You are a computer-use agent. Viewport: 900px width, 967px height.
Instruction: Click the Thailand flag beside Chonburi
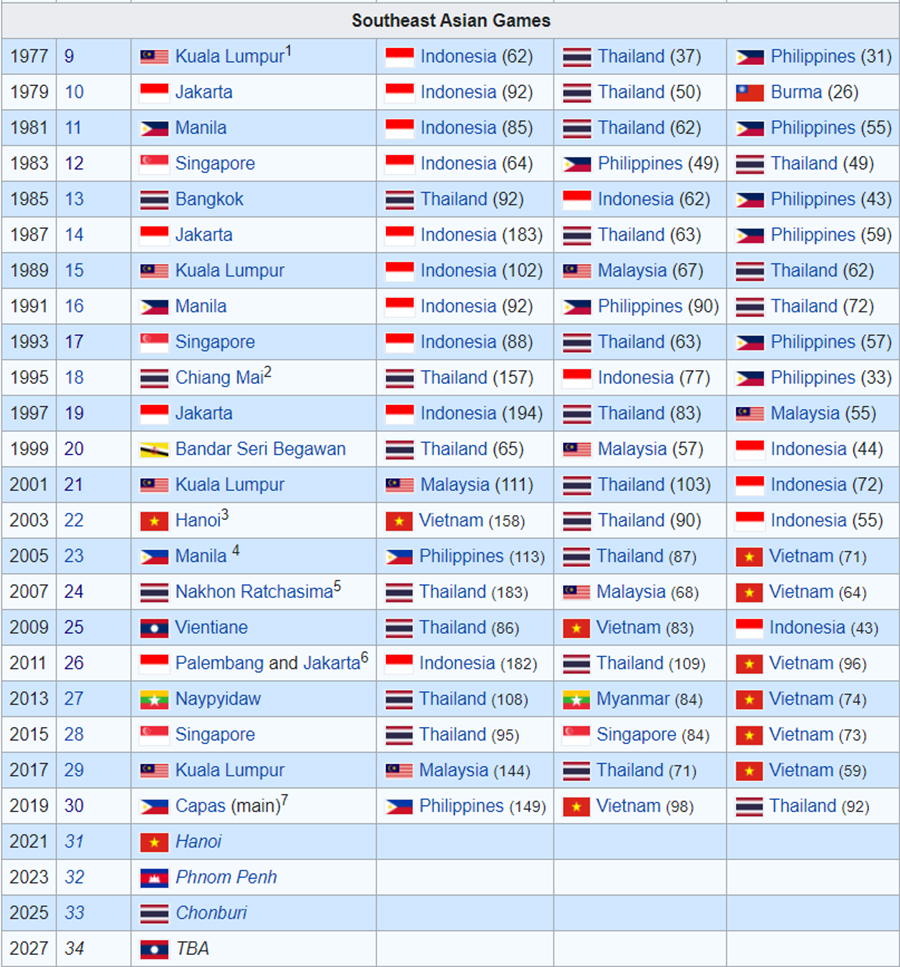[x=154, y=914]
